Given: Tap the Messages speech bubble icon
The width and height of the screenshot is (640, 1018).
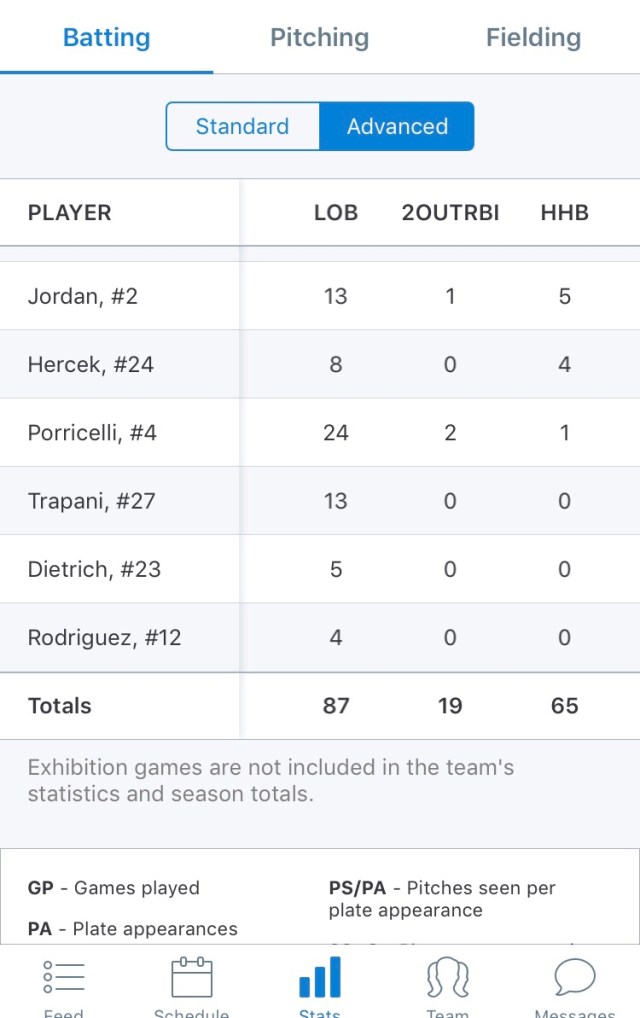Looking at the screenshot, I should click(574, 977).
